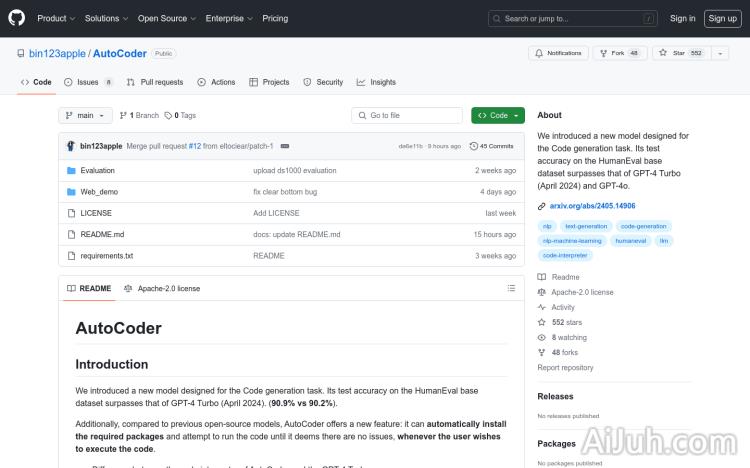The image size is (750, 468).
Task: Open the green Code dropdown button
Action: (498, 115)
